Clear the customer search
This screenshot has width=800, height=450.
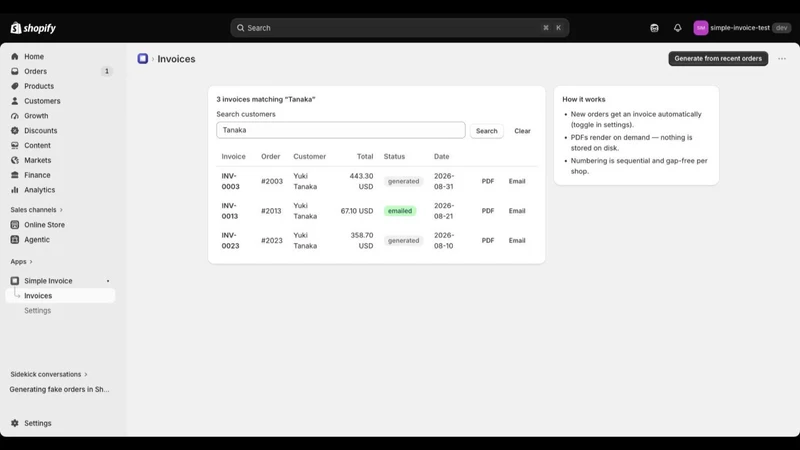coord(522,131)
